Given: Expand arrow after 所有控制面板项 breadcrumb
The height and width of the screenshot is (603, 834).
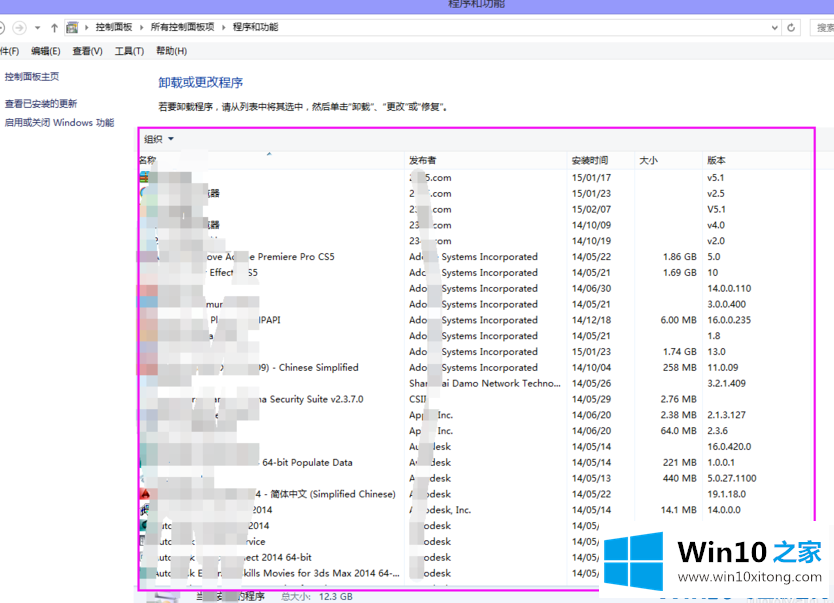Looking at the screenshot, I should [x=223, y=27].
